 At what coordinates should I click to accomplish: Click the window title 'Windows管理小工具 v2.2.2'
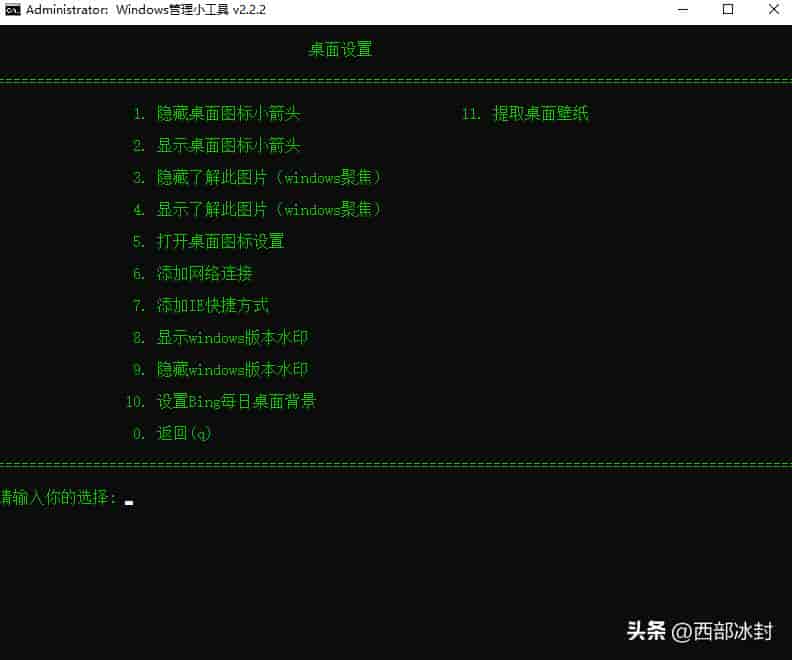190,10
